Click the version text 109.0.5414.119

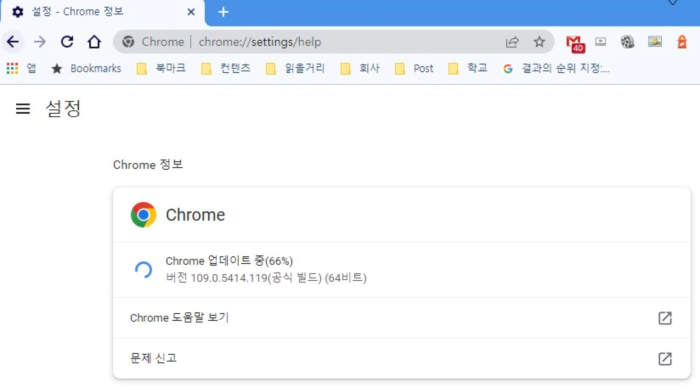[x=229, y=278]
